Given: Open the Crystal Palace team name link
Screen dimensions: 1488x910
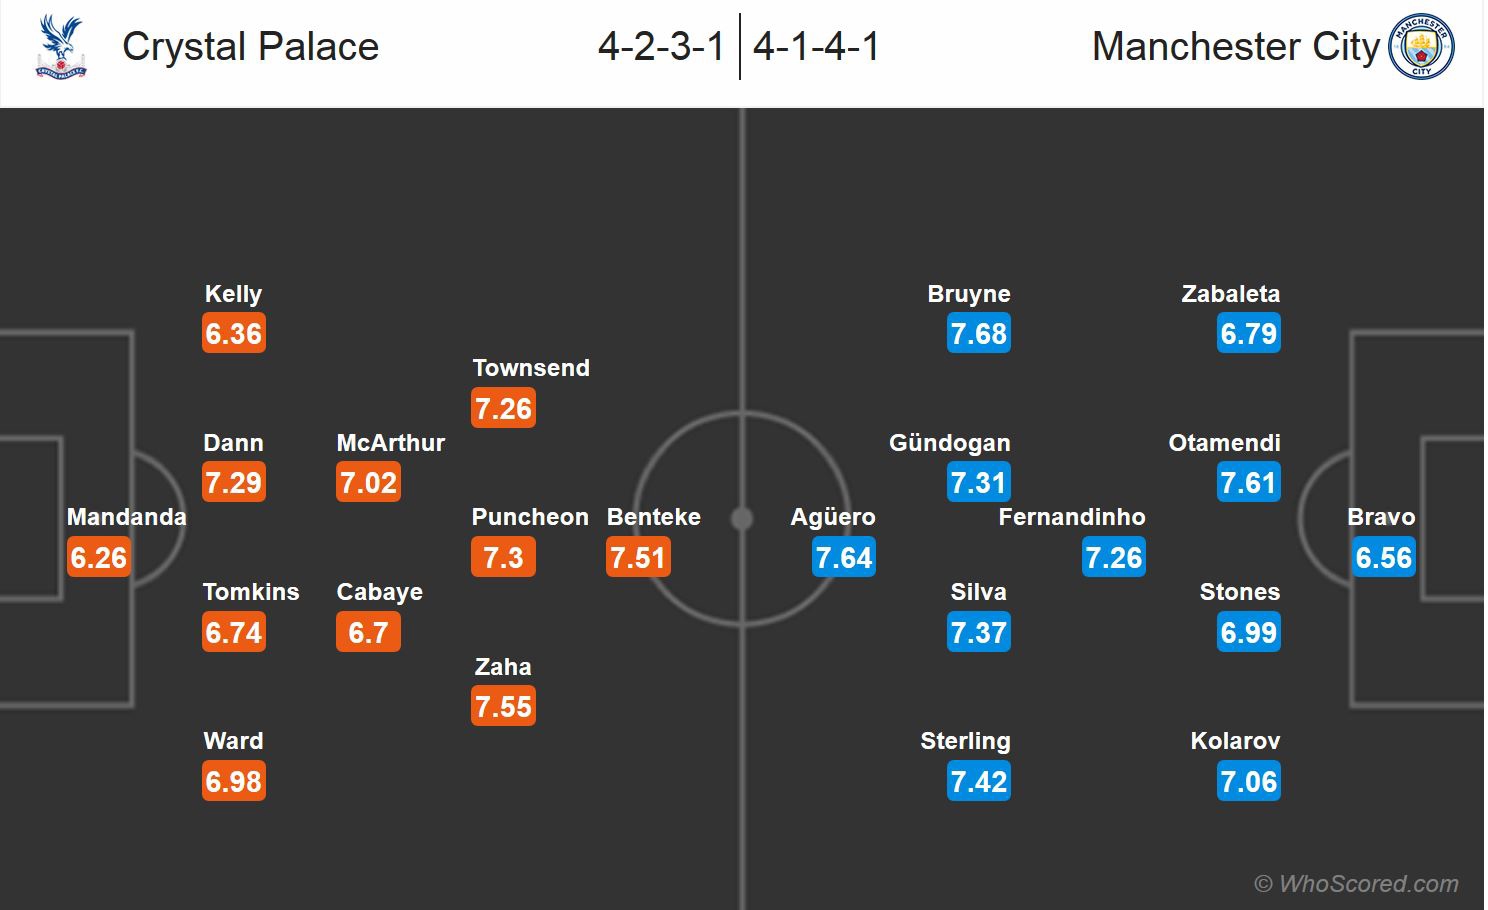Looking at the screenshot, I should [250, 47].
